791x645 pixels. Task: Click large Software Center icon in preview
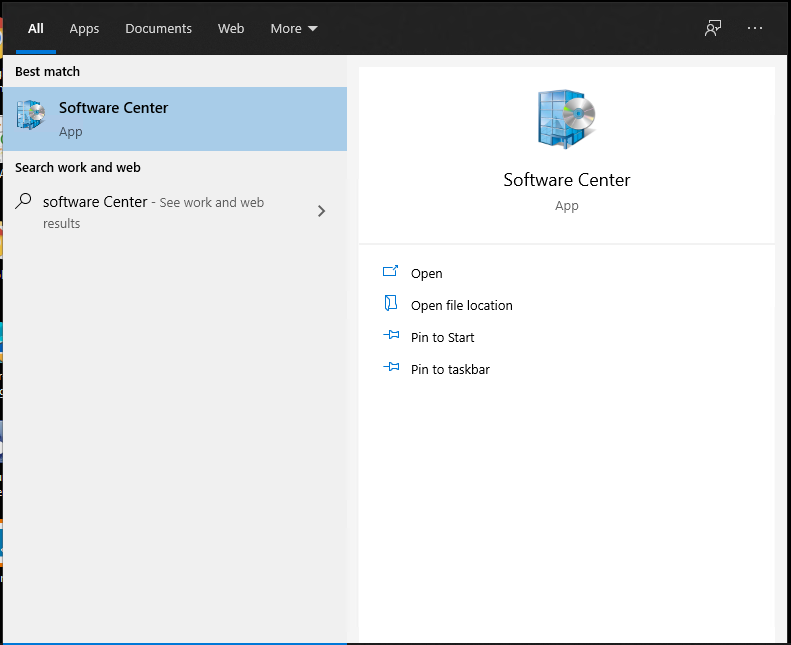[x=566, y=119]
